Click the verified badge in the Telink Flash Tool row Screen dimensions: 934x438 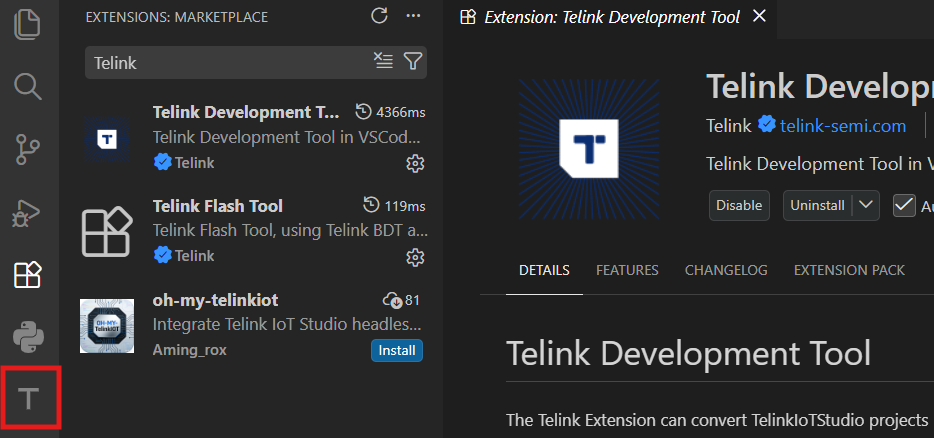162,256
